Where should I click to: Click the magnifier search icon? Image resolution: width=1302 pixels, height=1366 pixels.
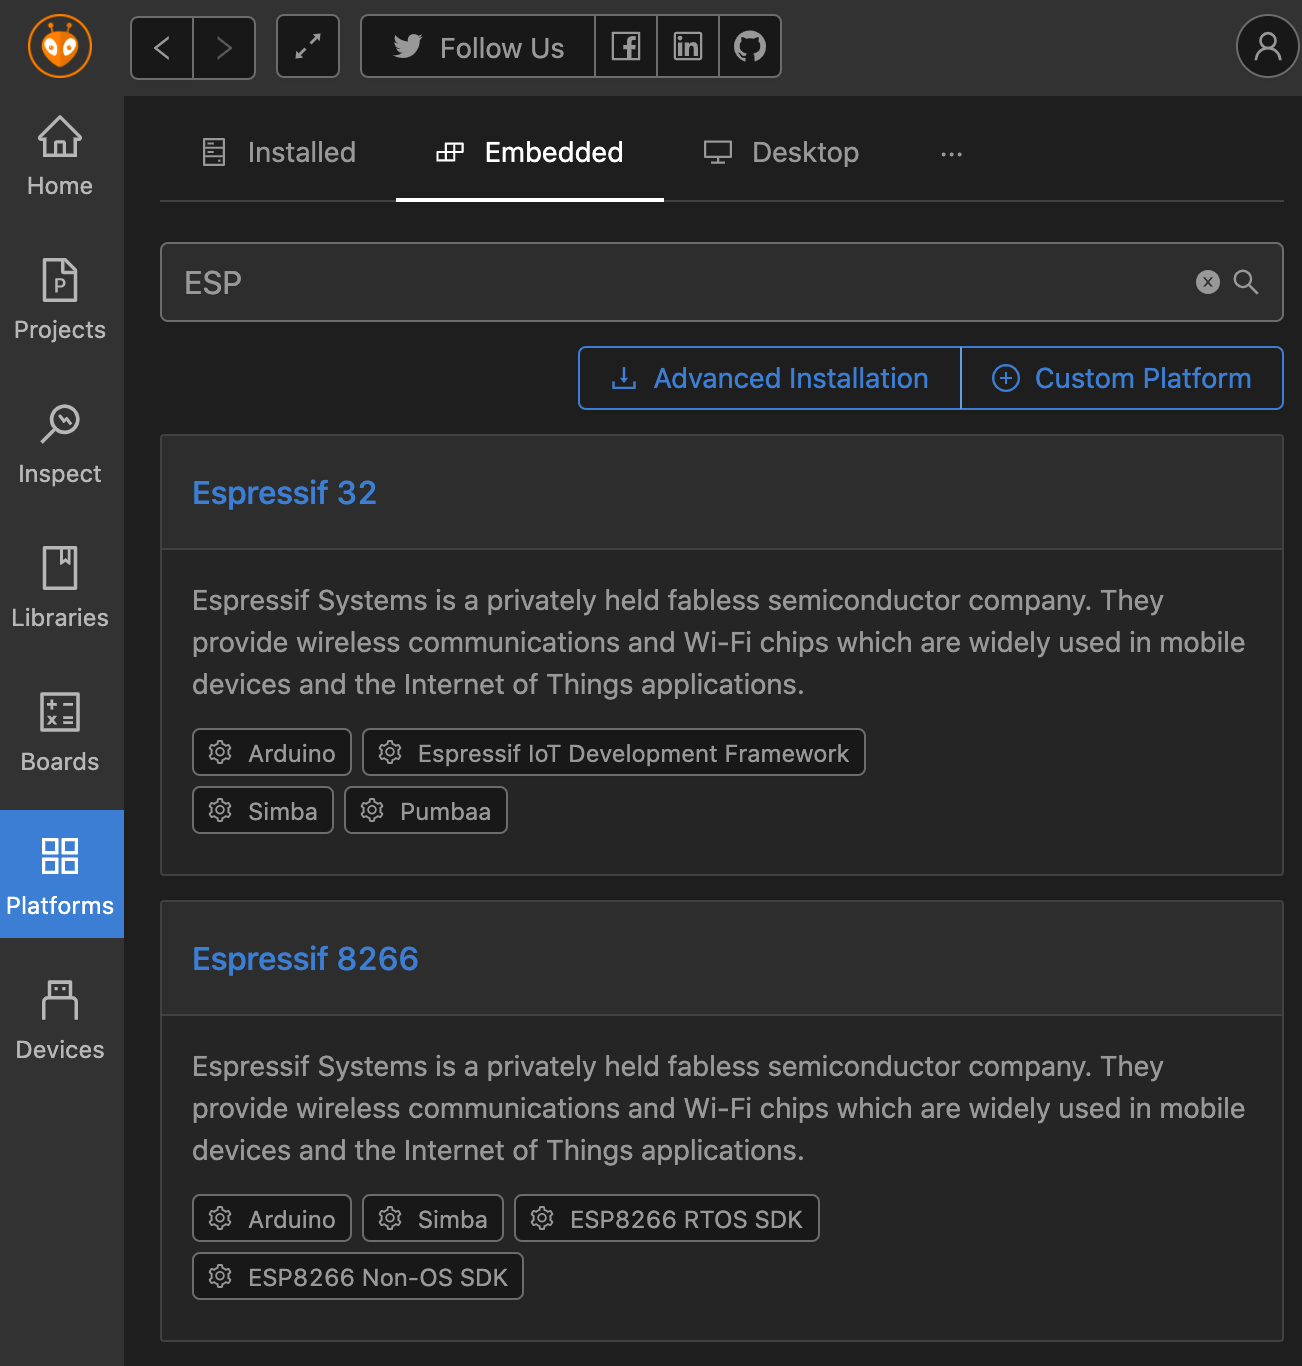[1246, 282]
